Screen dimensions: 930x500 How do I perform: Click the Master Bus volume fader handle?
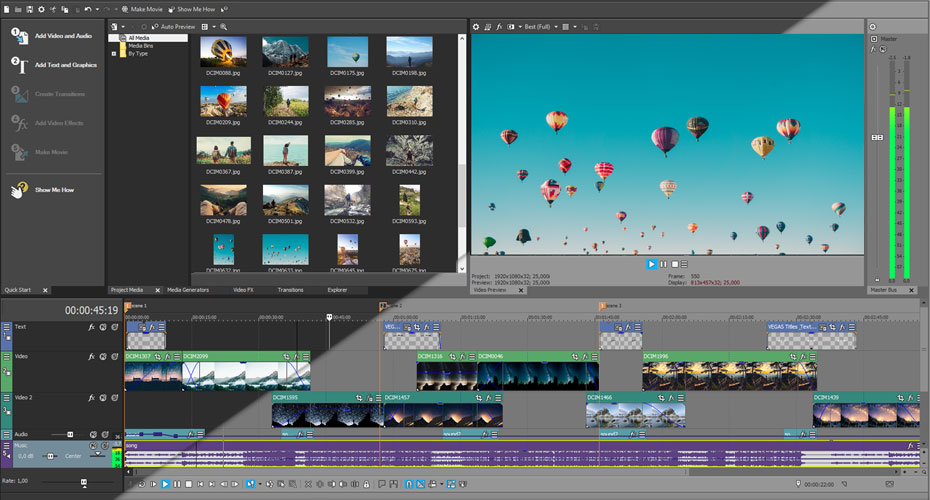tap(877, 137)
